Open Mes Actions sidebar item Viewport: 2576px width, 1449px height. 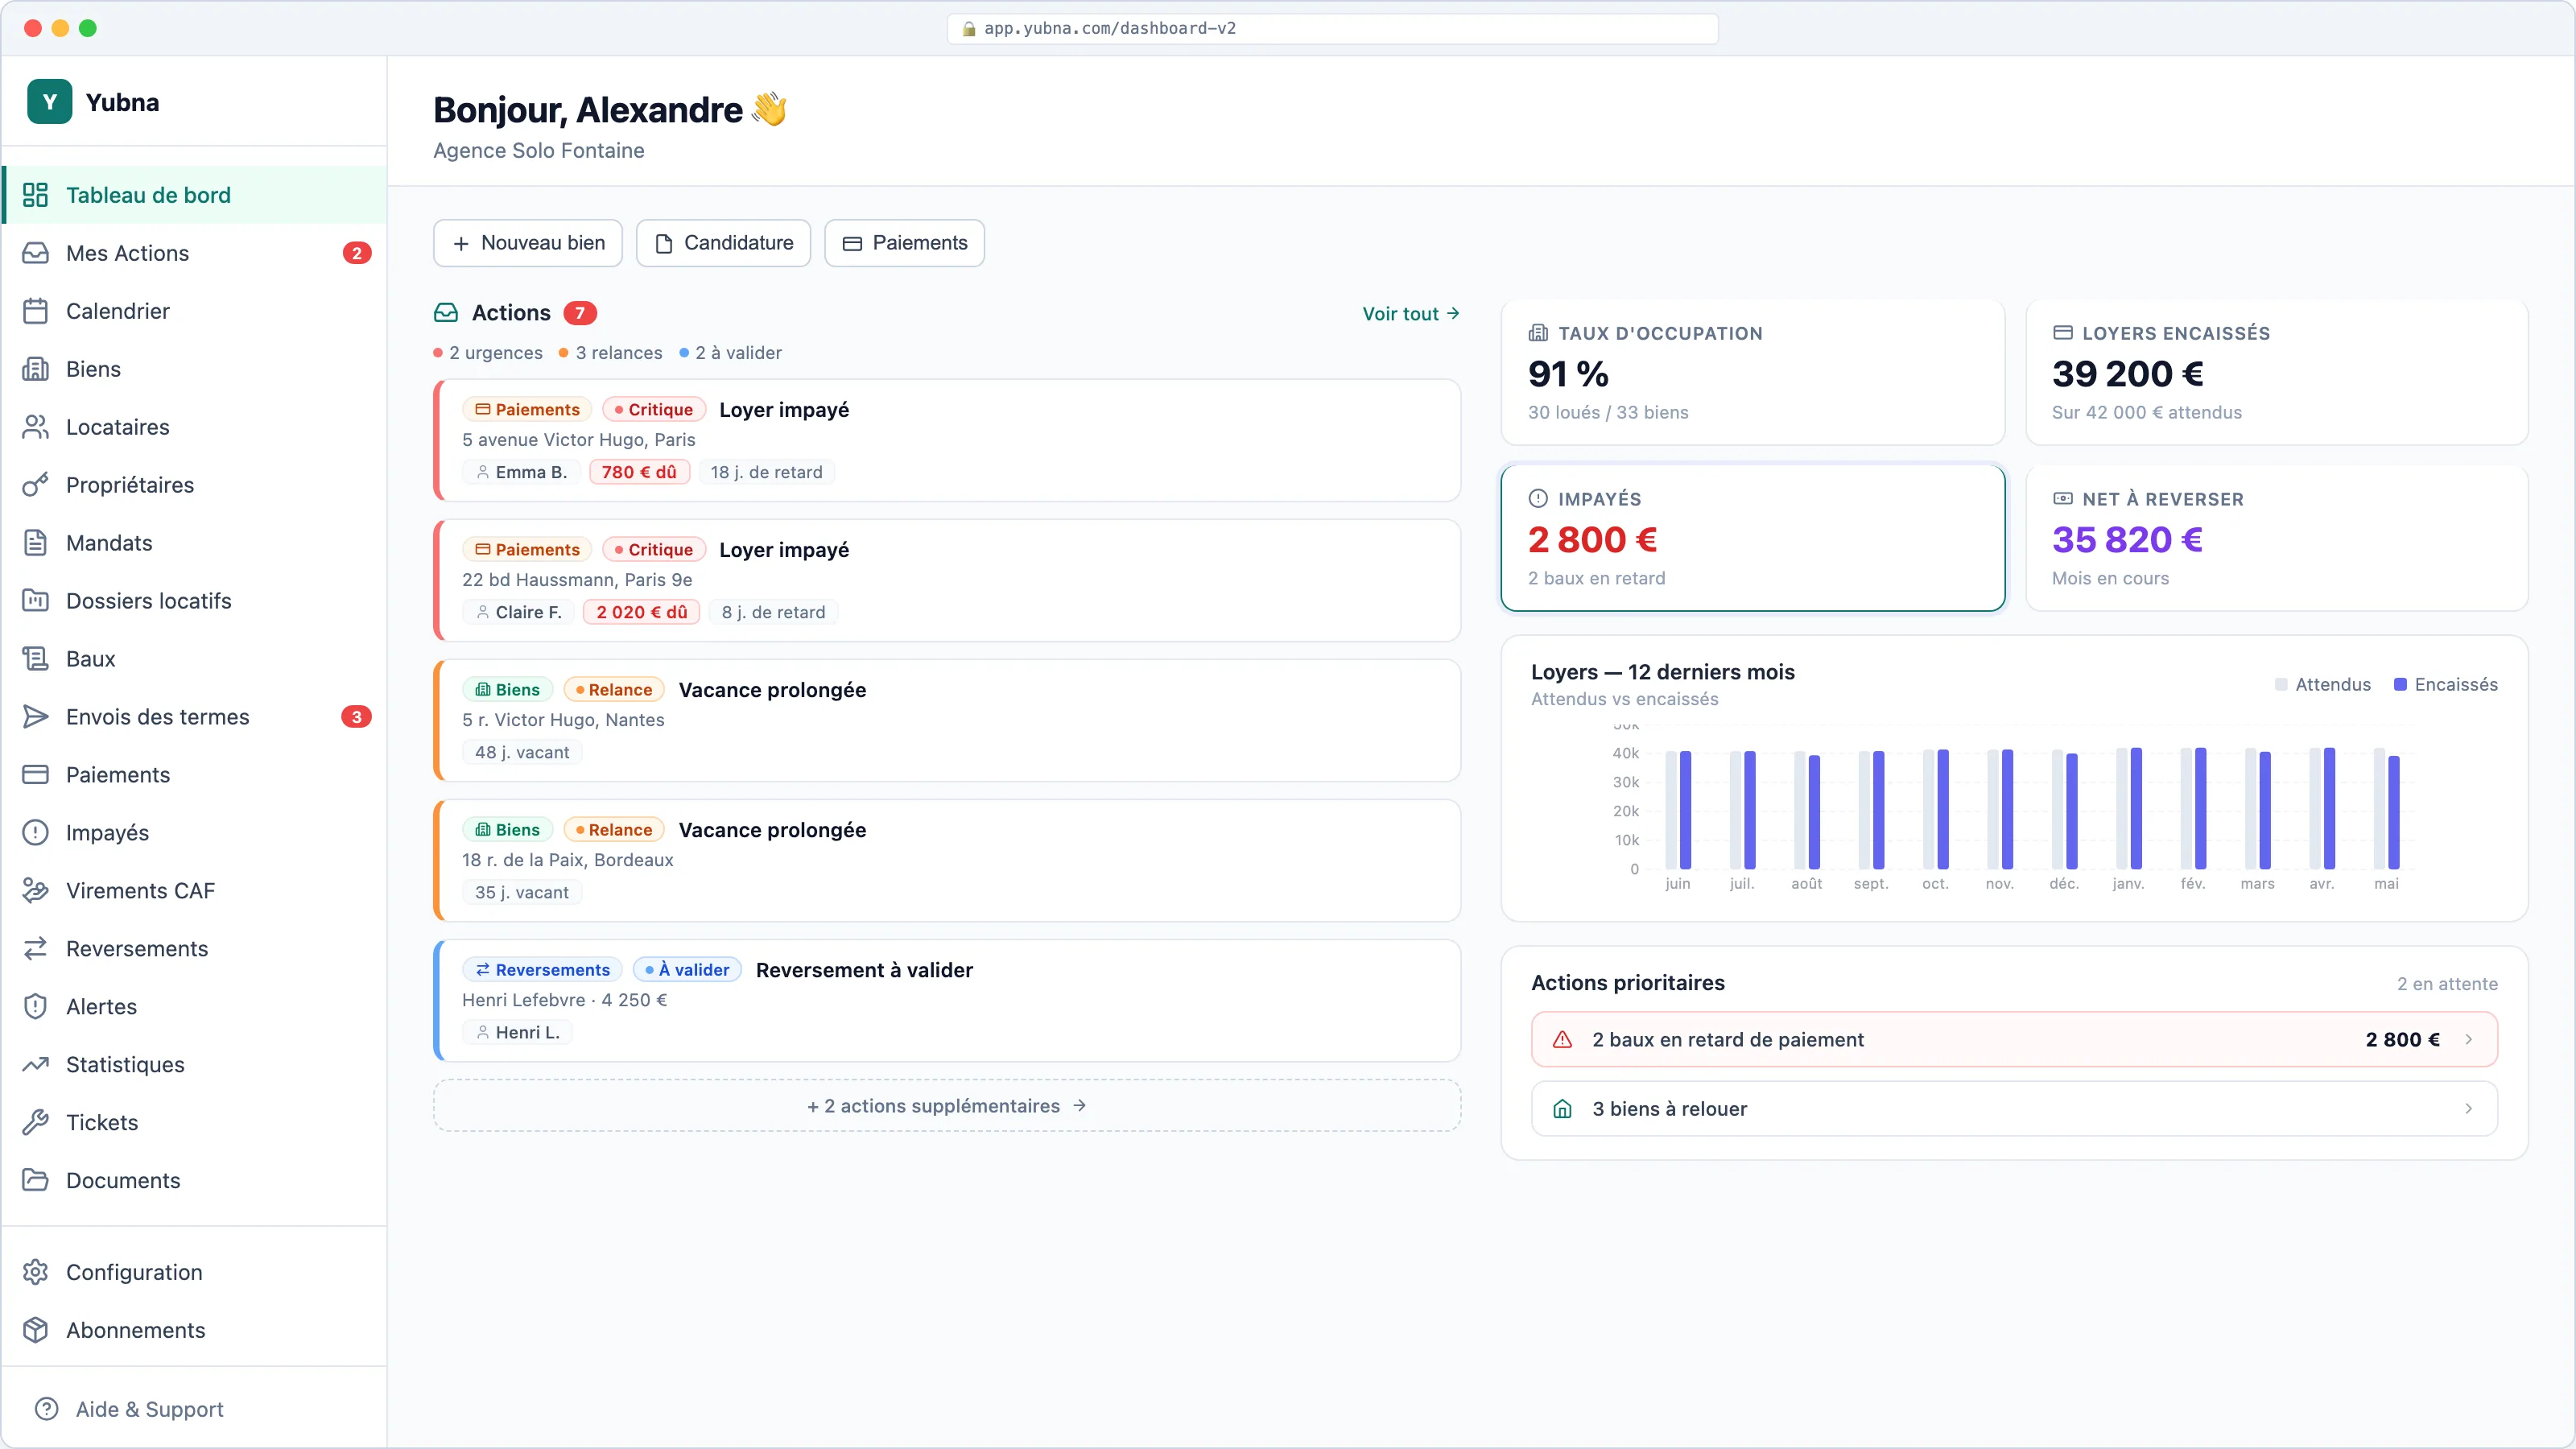pos(195,253)
